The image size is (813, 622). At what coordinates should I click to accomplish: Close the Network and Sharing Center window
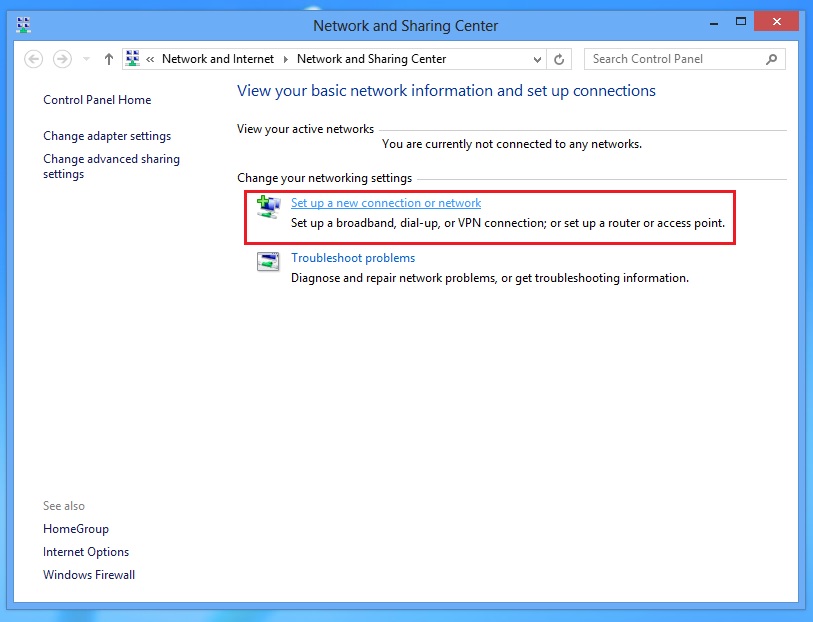(776, 21)
